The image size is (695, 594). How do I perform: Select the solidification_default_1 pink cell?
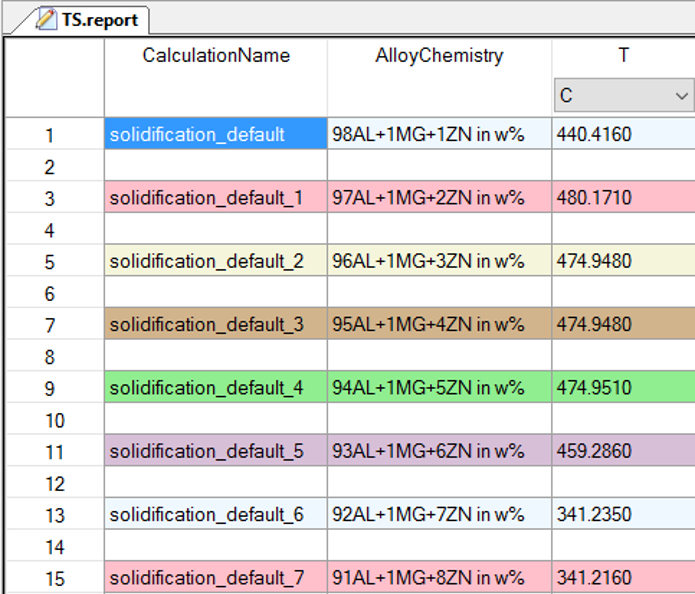click(x=216, y=198)
